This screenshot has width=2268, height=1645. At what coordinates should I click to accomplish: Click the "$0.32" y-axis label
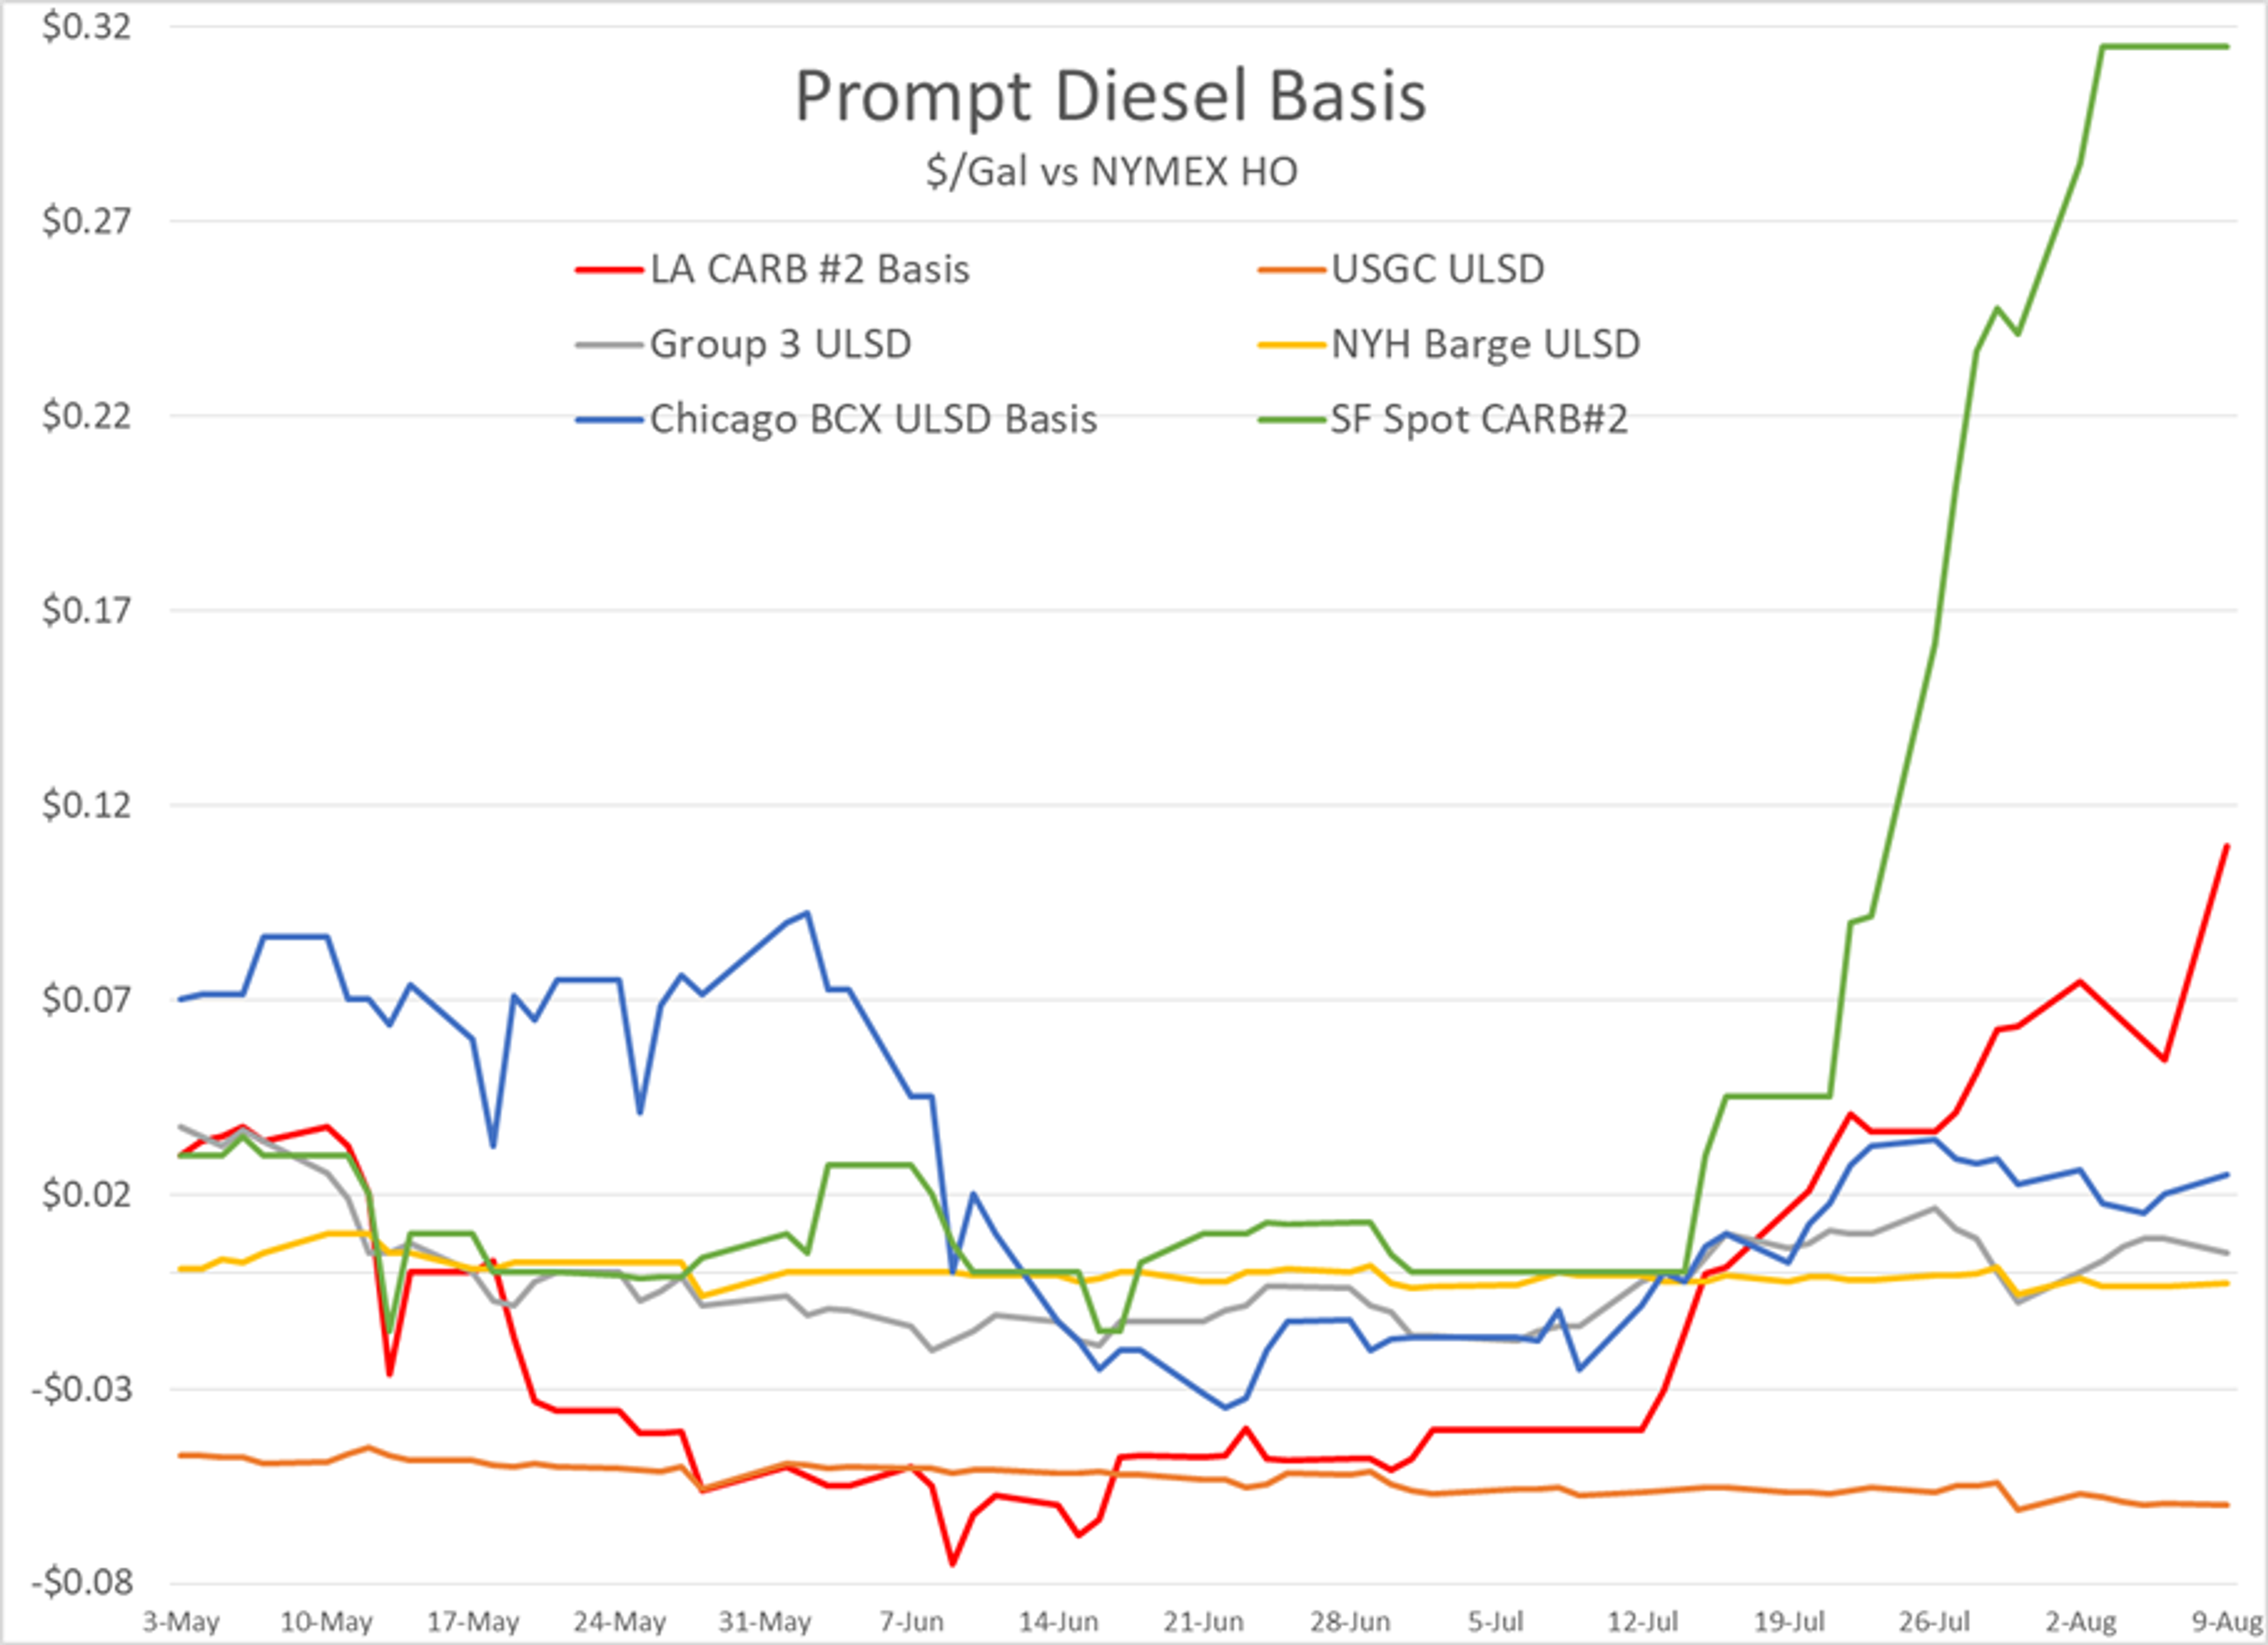[87, 27]
